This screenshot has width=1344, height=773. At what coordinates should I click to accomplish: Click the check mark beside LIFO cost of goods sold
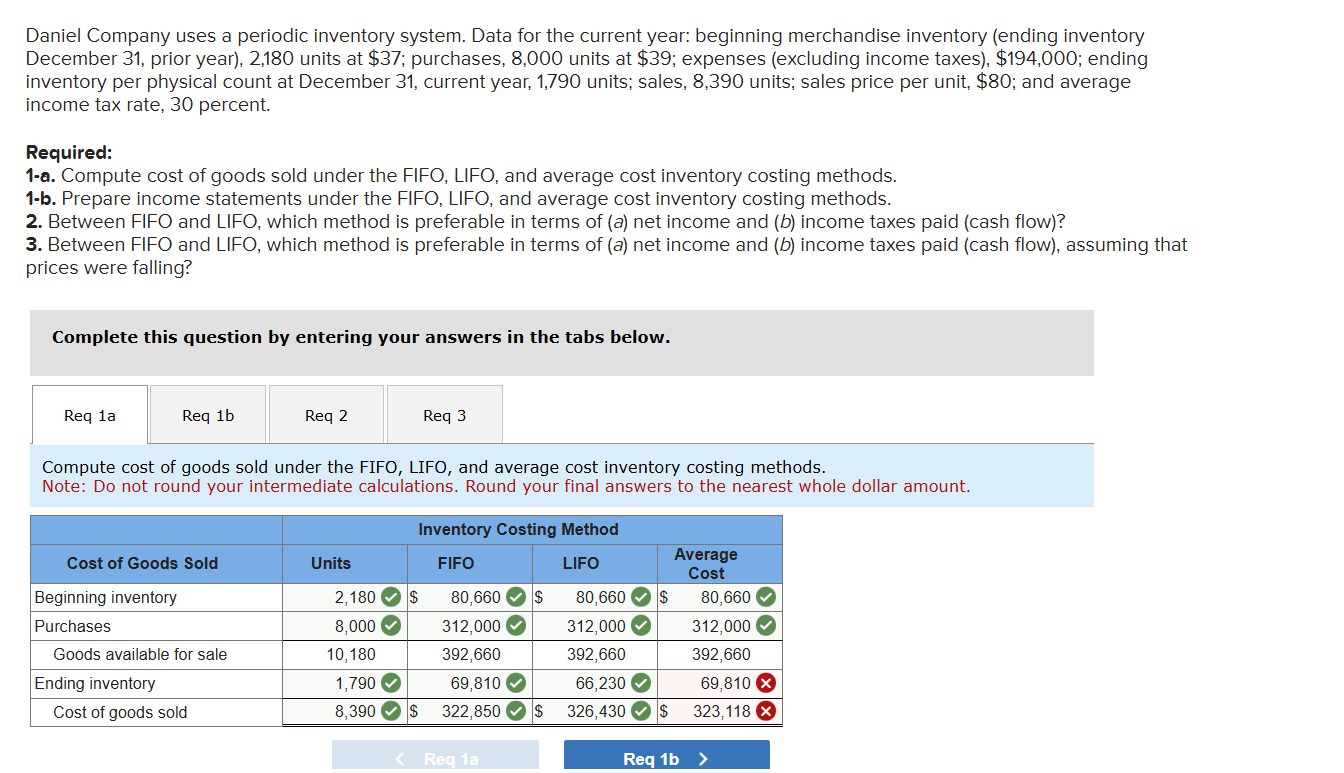tap(641, 712)
